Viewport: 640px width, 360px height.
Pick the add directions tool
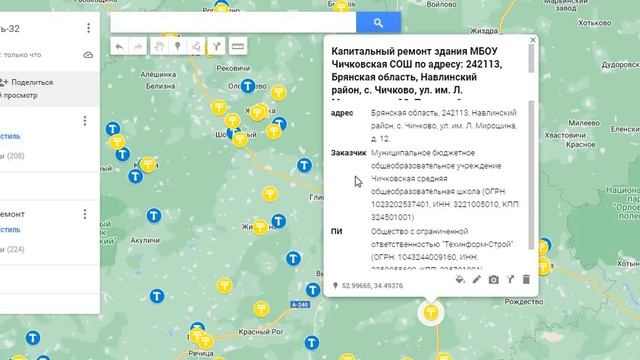(x=216, y=47)
